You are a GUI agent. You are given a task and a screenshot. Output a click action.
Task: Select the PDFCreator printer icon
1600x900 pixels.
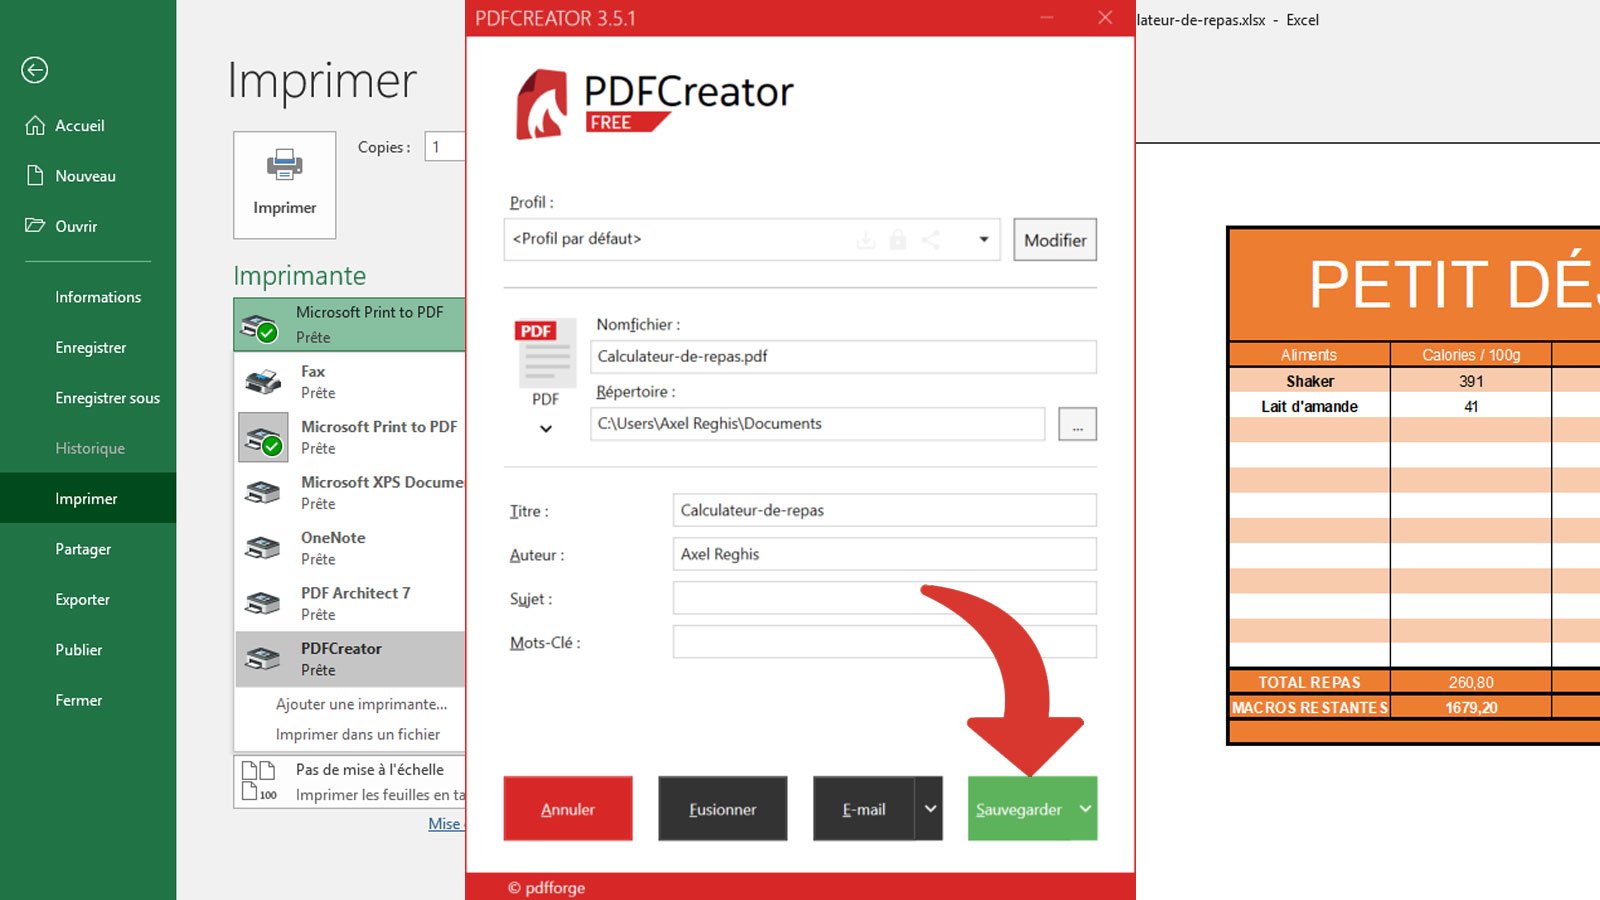[263, 658]
